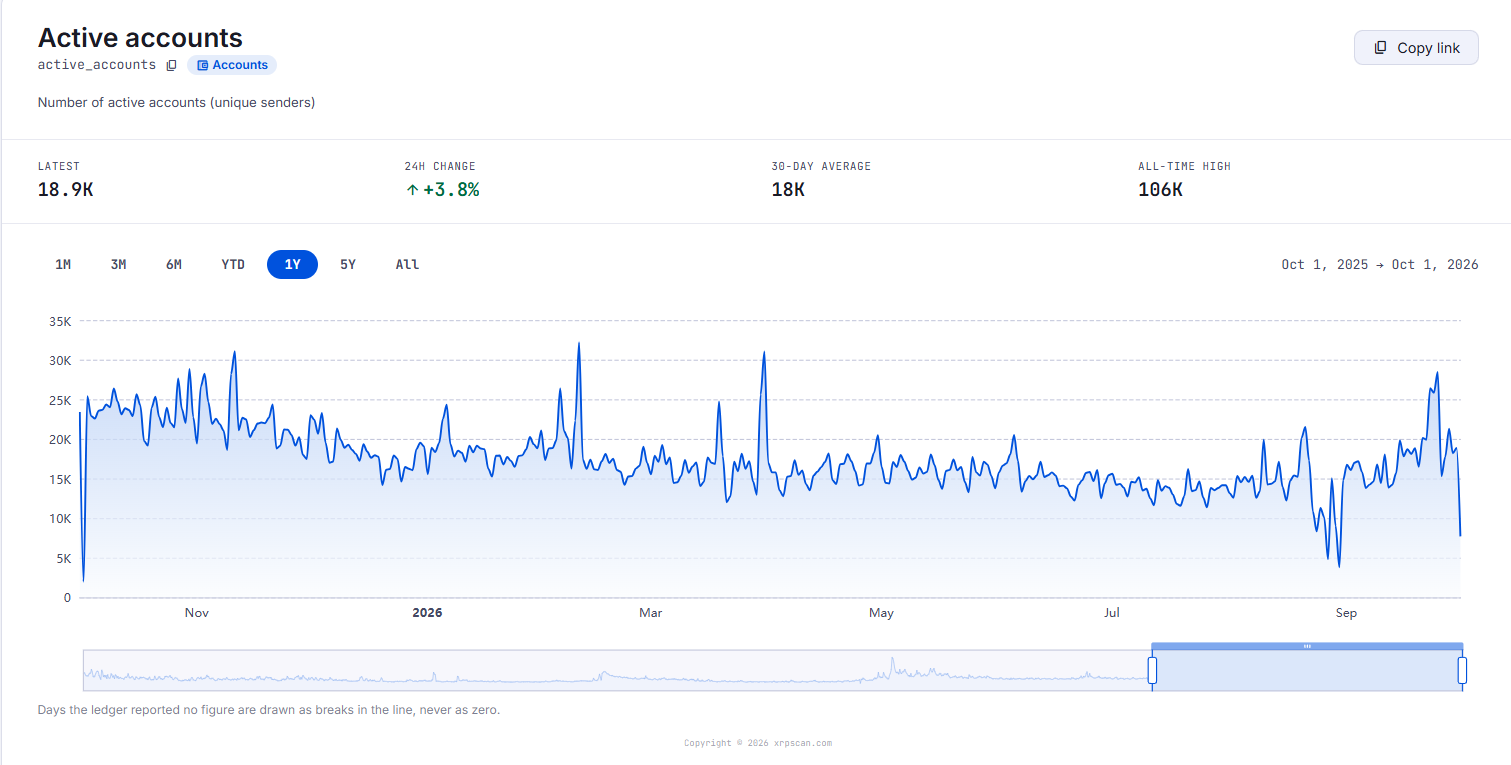
Task: Click the "Mar" x-axis label
Action: 651,613
